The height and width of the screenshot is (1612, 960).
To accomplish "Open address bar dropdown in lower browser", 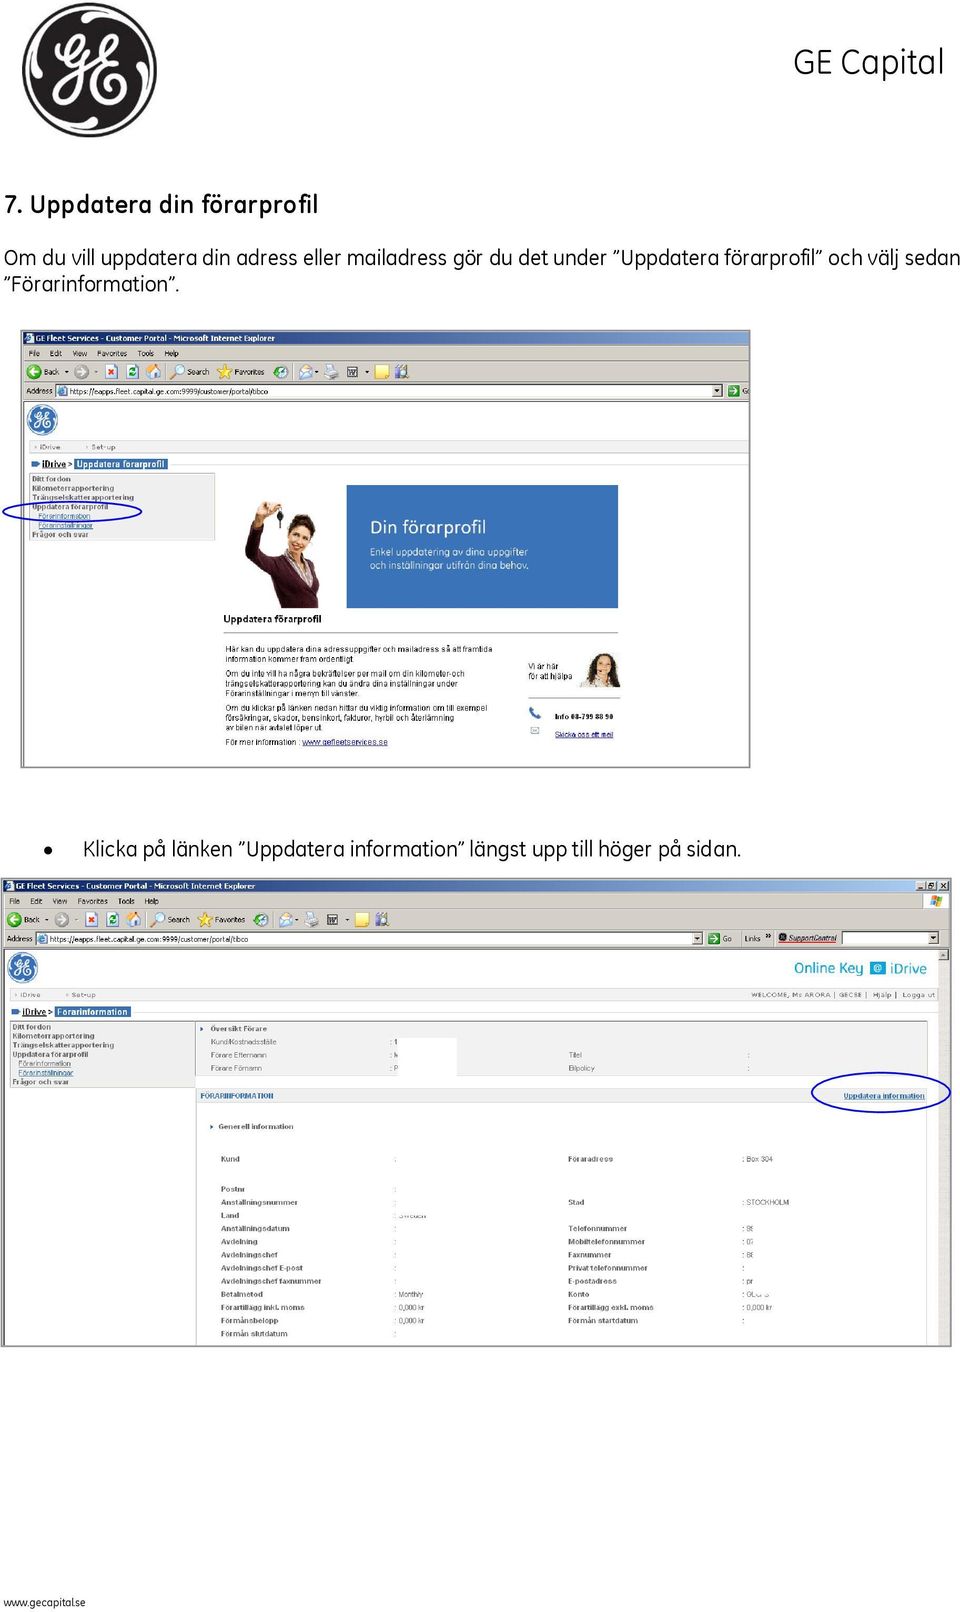I will click(697, 939).
